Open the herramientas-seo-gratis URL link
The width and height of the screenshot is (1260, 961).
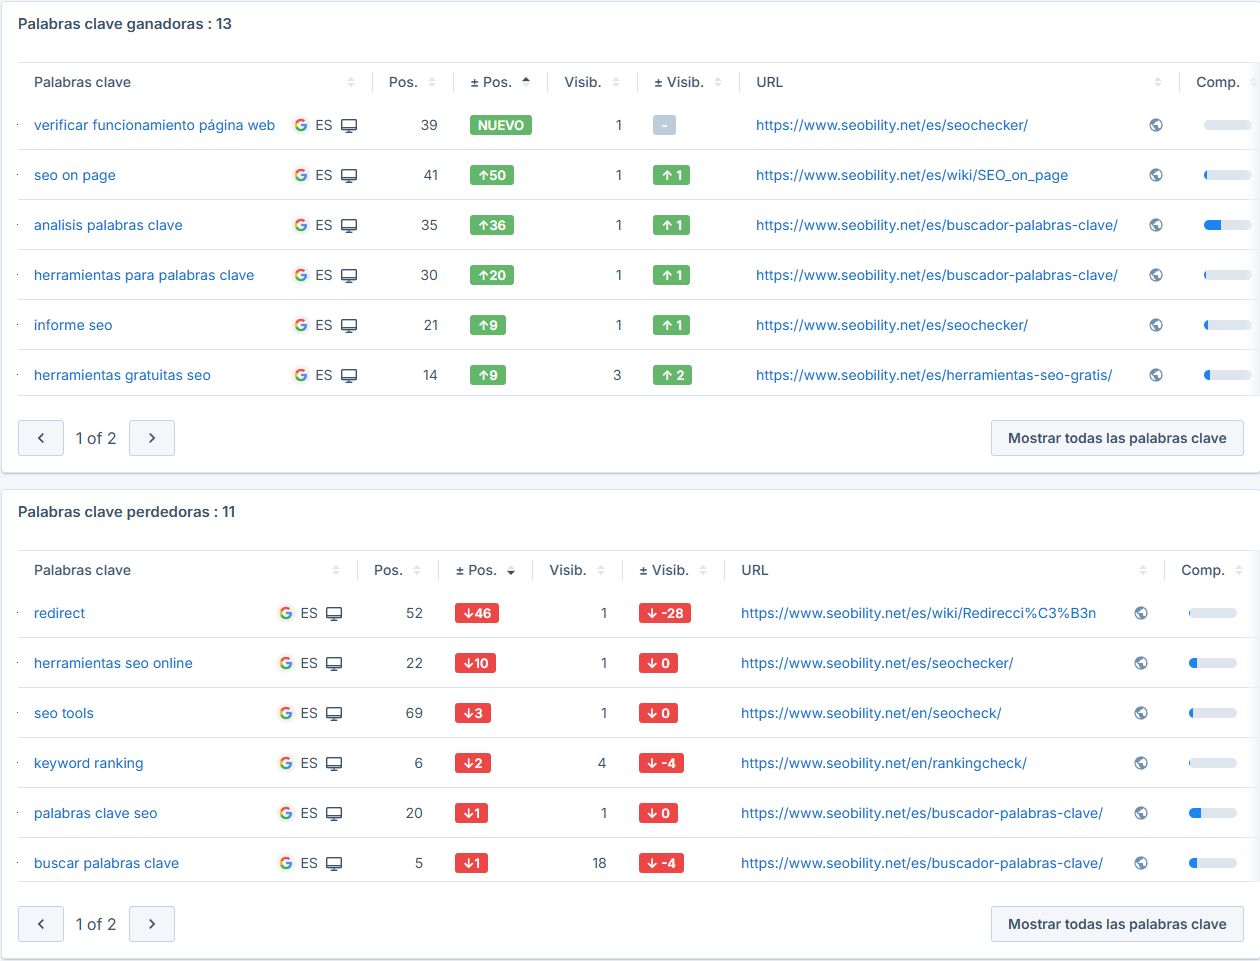click(x=934, y=375)
